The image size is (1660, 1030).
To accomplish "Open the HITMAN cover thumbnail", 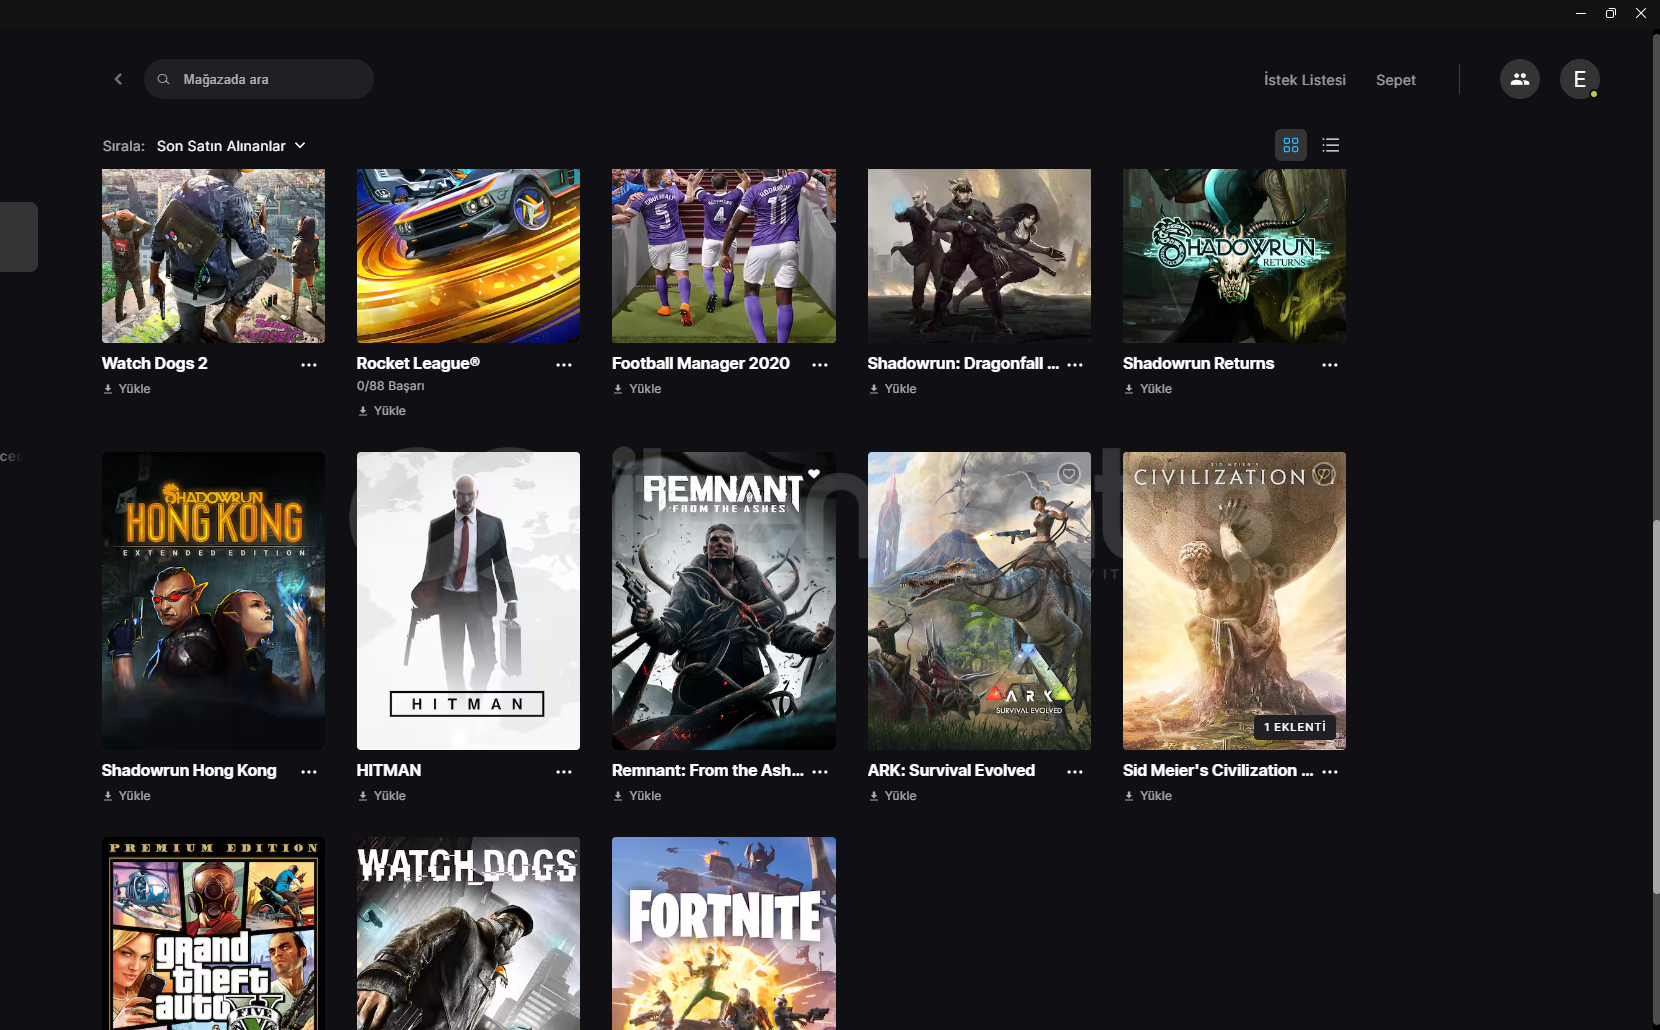I will (x=468, y=601).
